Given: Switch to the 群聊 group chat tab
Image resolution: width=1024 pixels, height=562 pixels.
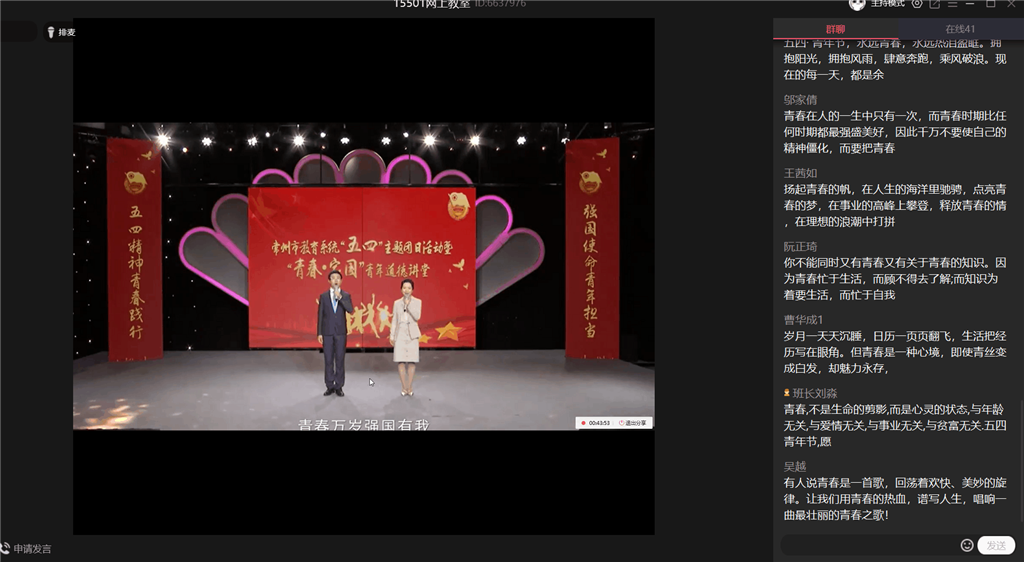Looking at the screenshot, I should (x=835, y=29).
